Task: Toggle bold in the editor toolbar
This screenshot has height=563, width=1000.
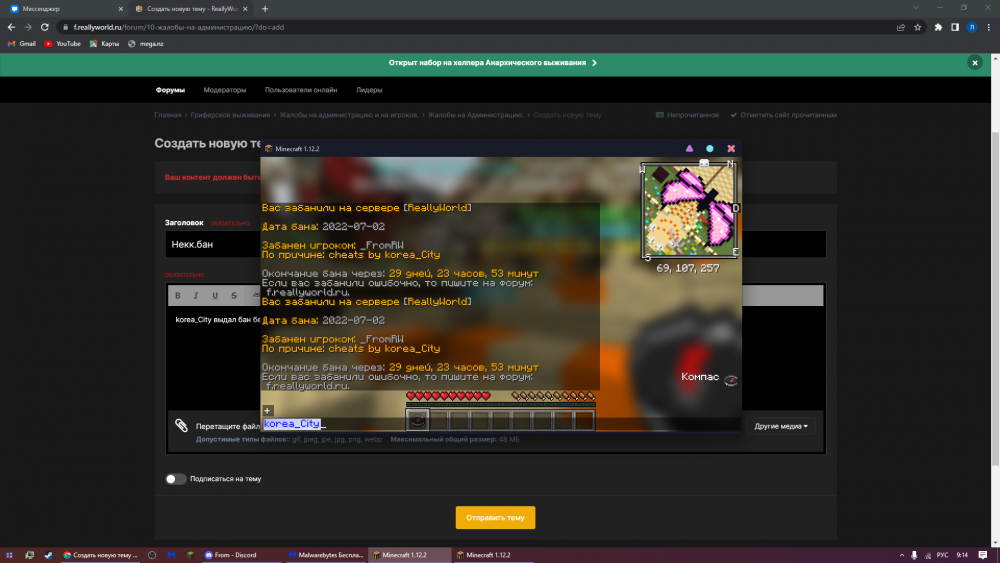Action: (178, 295)
